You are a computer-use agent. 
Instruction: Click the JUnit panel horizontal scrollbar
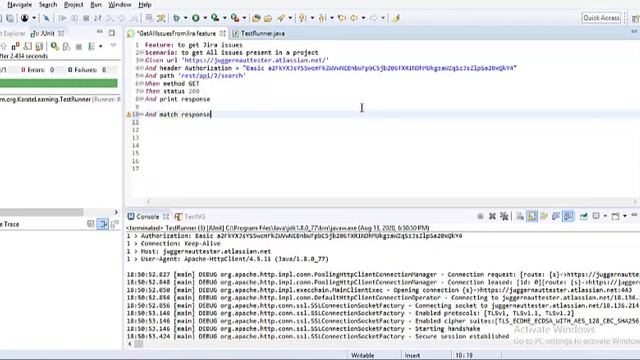(x=41, y=212)
